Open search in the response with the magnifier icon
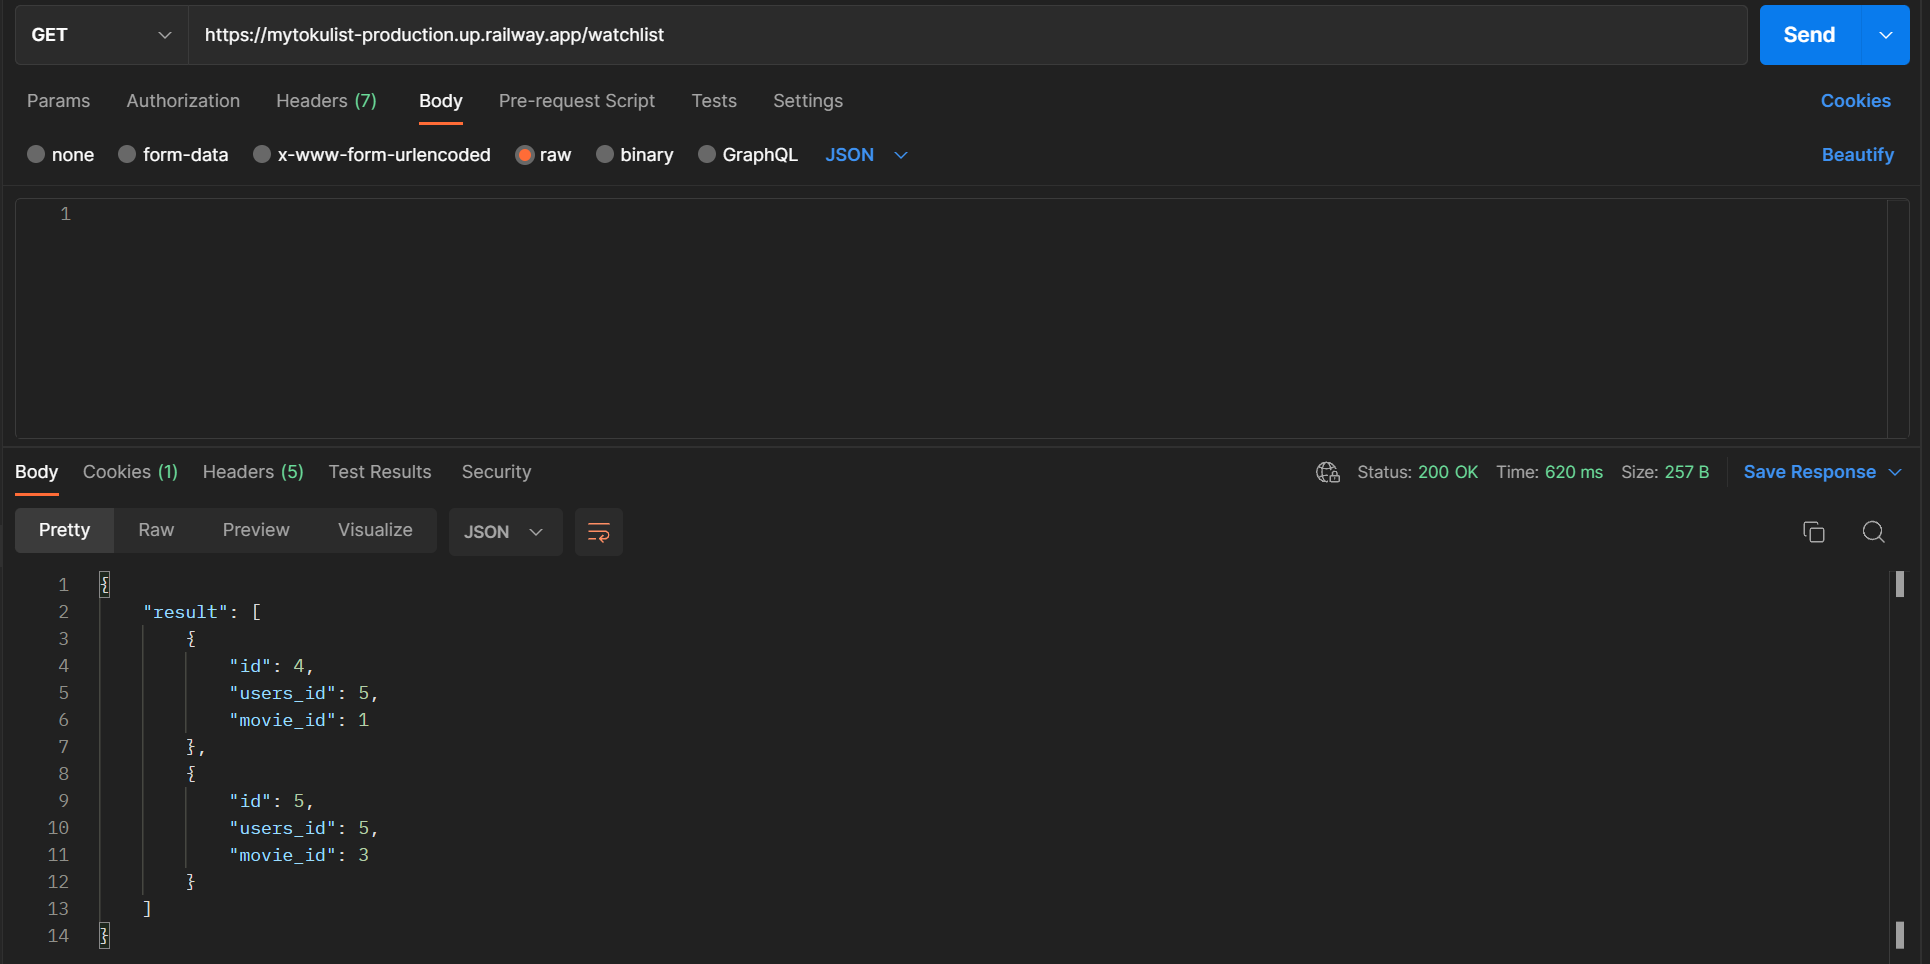1930x964 pixels. point(1873,532)
